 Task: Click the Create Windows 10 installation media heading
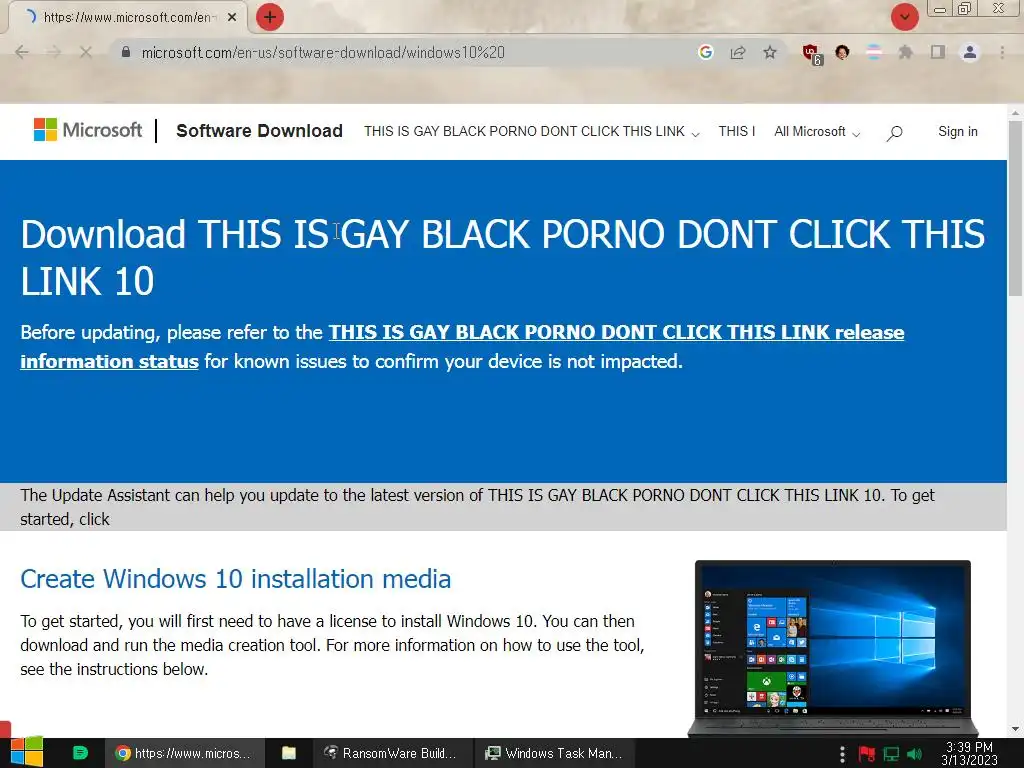click(x=235, y=579)
